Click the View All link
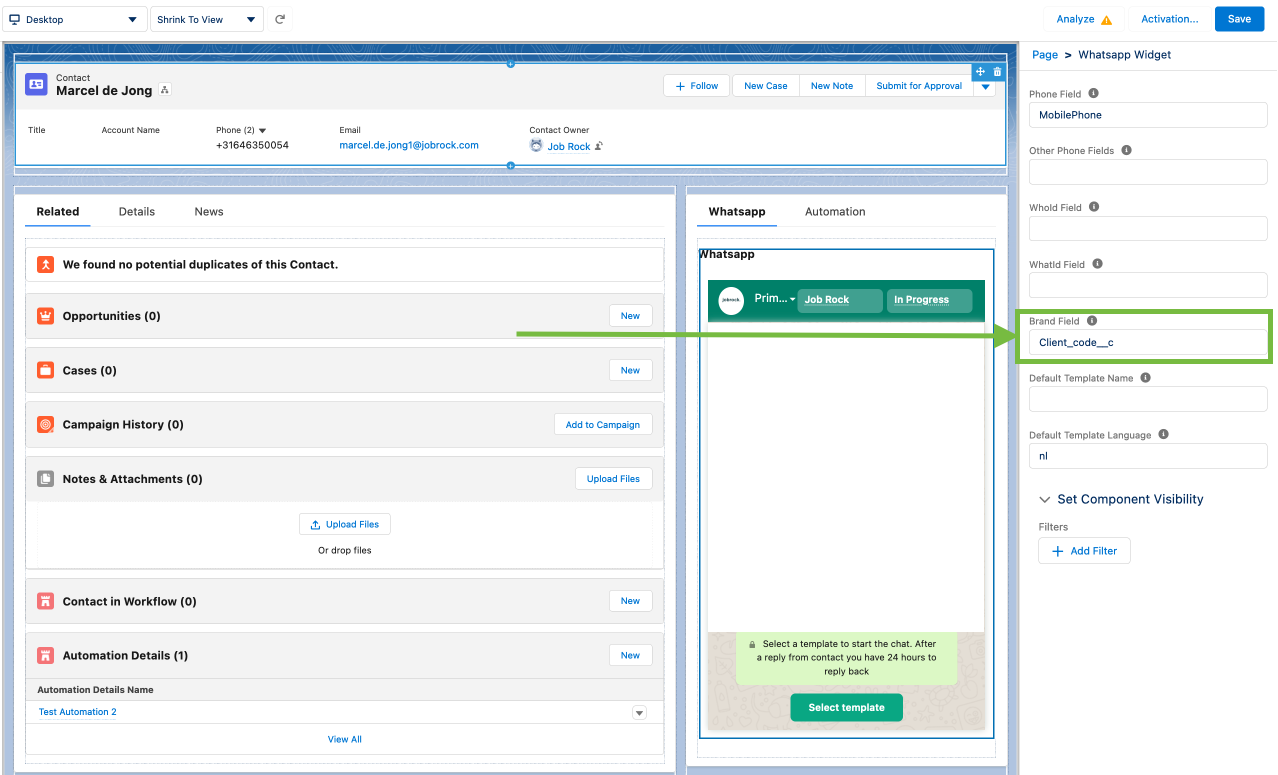Viewport: 1278px width, 775px height. pyautogui.click(x=345, y=739)
